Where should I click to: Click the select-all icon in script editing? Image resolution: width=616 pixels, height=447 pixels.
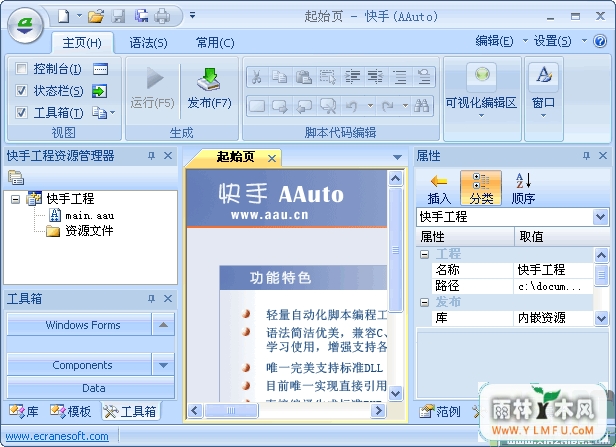[x=328, y=77]
